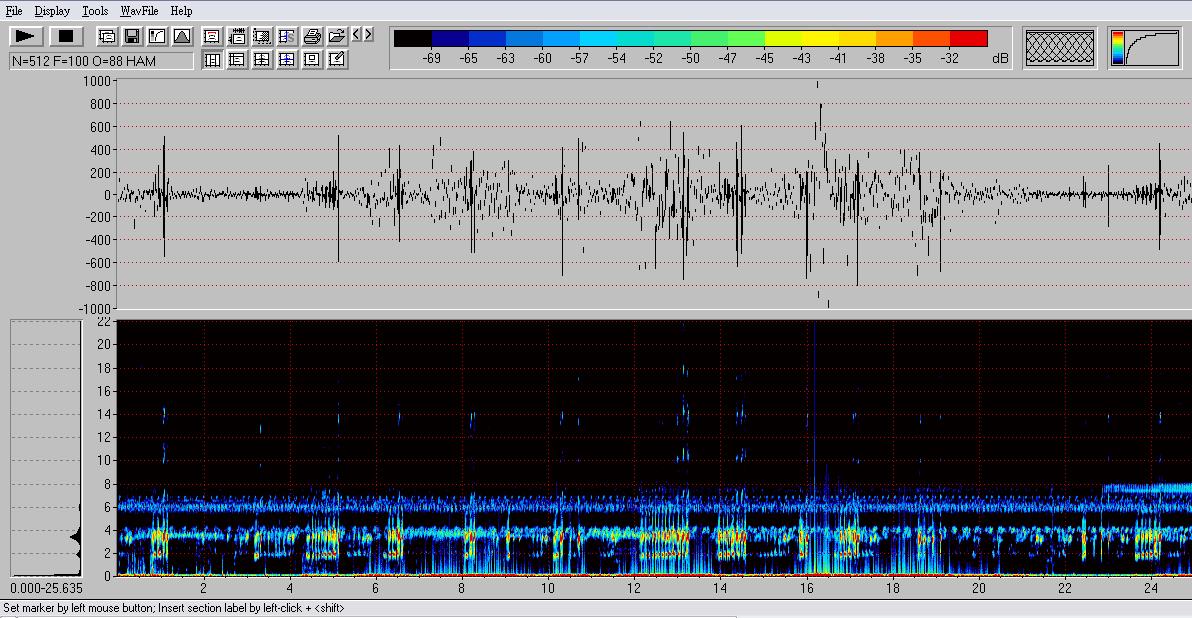Click the open folder icon
This screenshot has width=1192, height=618.
point(337,36)
